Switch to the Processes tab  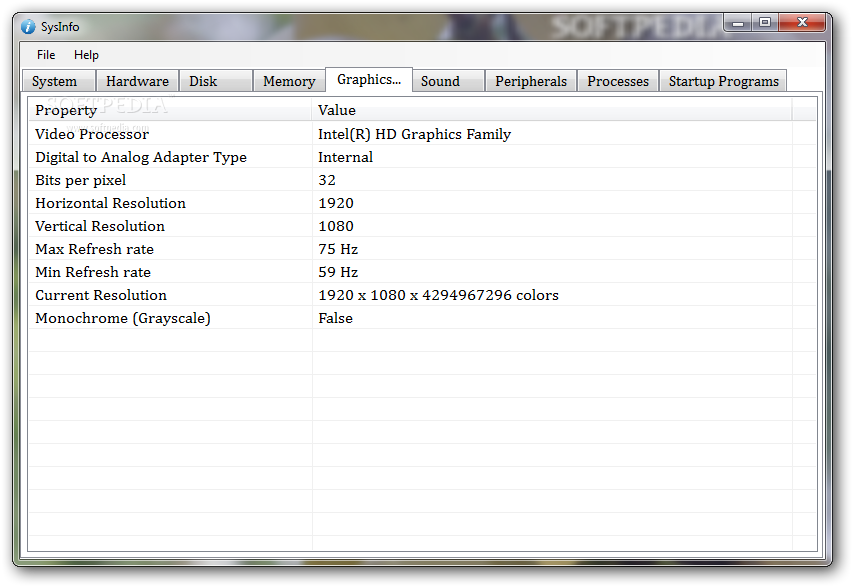pyautogui.click(x=618, y=81)
